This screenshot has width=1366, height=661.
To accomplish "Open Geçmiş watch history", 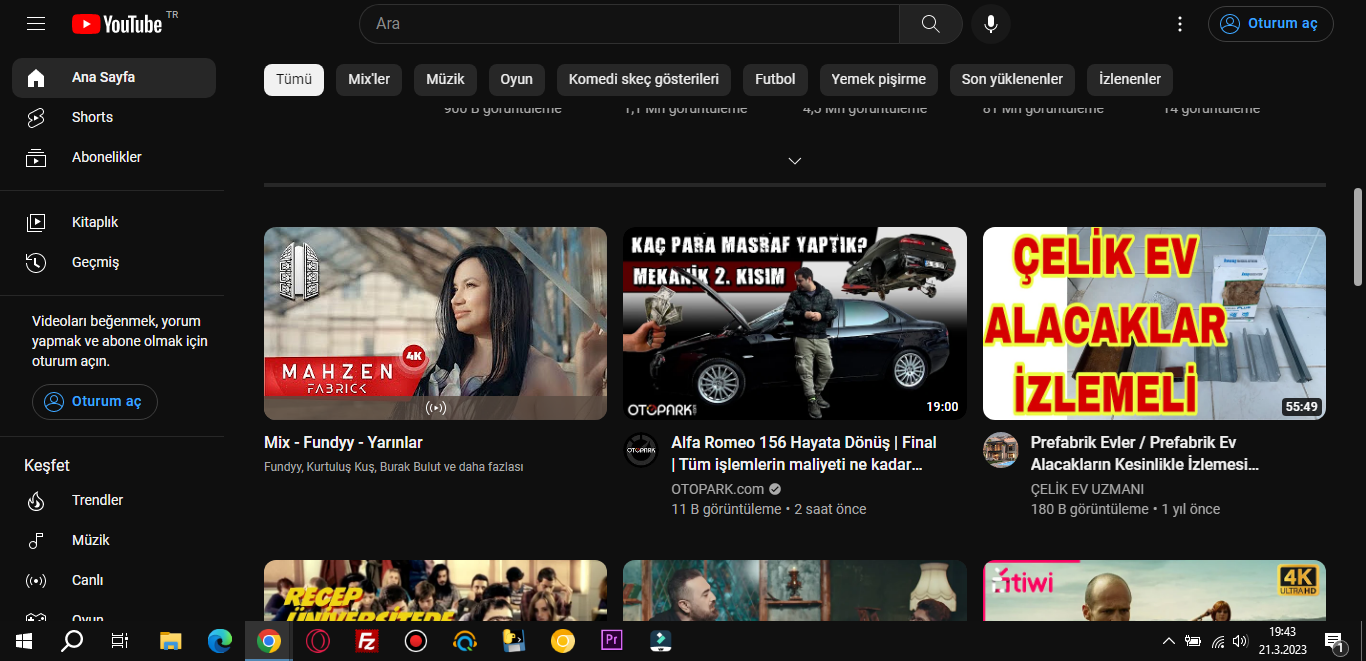I will 114,262.
